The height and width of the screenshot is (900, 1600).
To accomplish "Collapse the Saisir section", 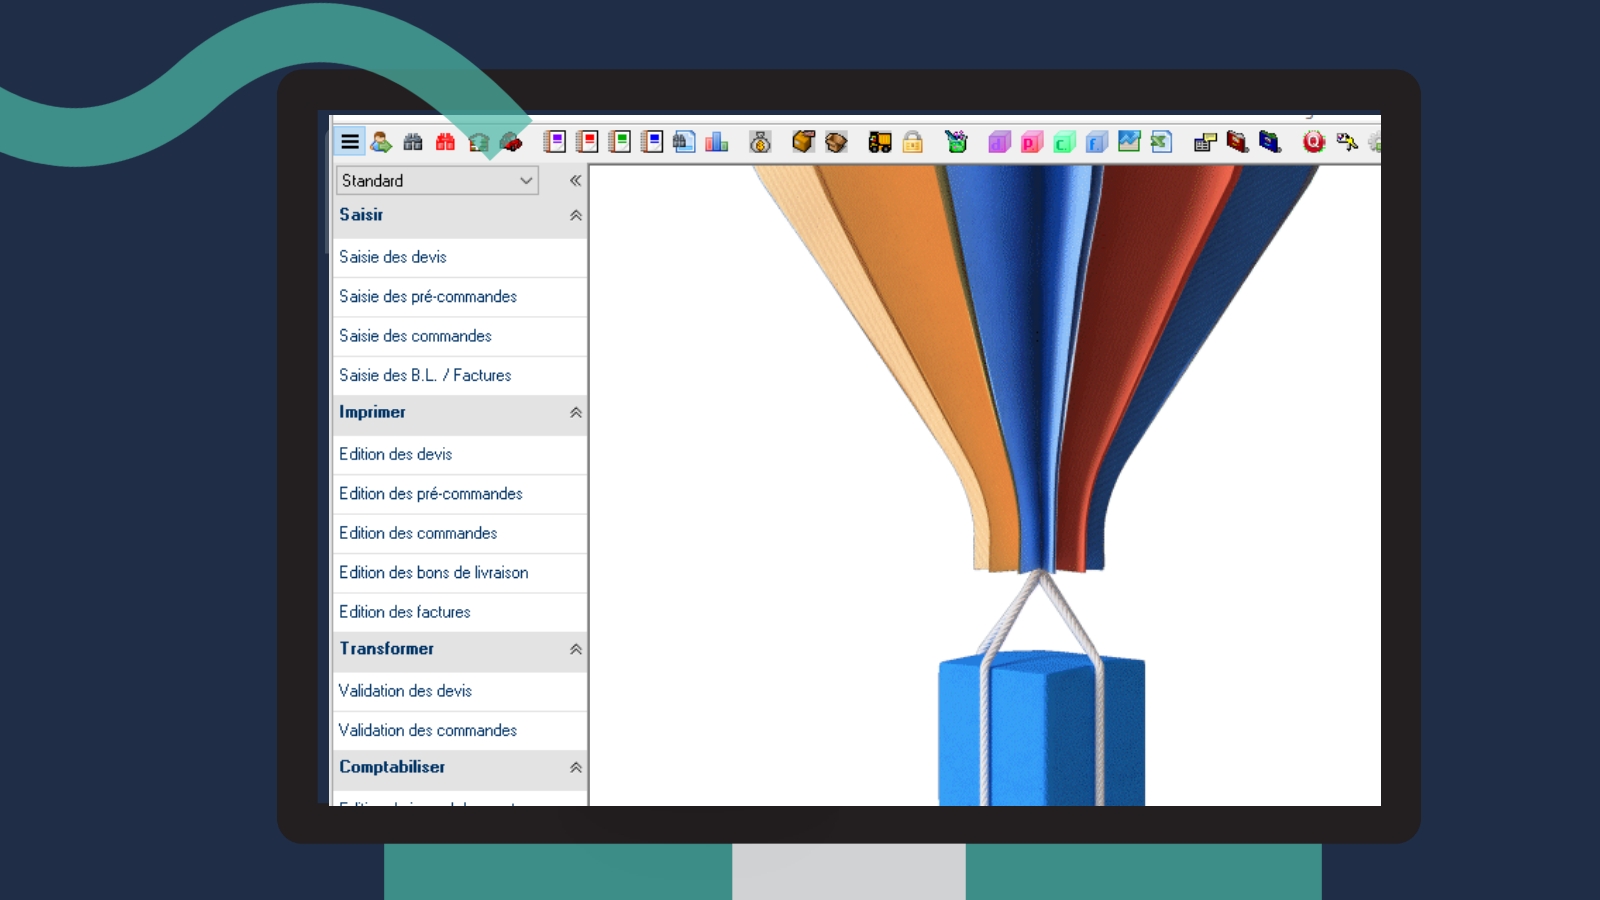I will coord(576,215).
